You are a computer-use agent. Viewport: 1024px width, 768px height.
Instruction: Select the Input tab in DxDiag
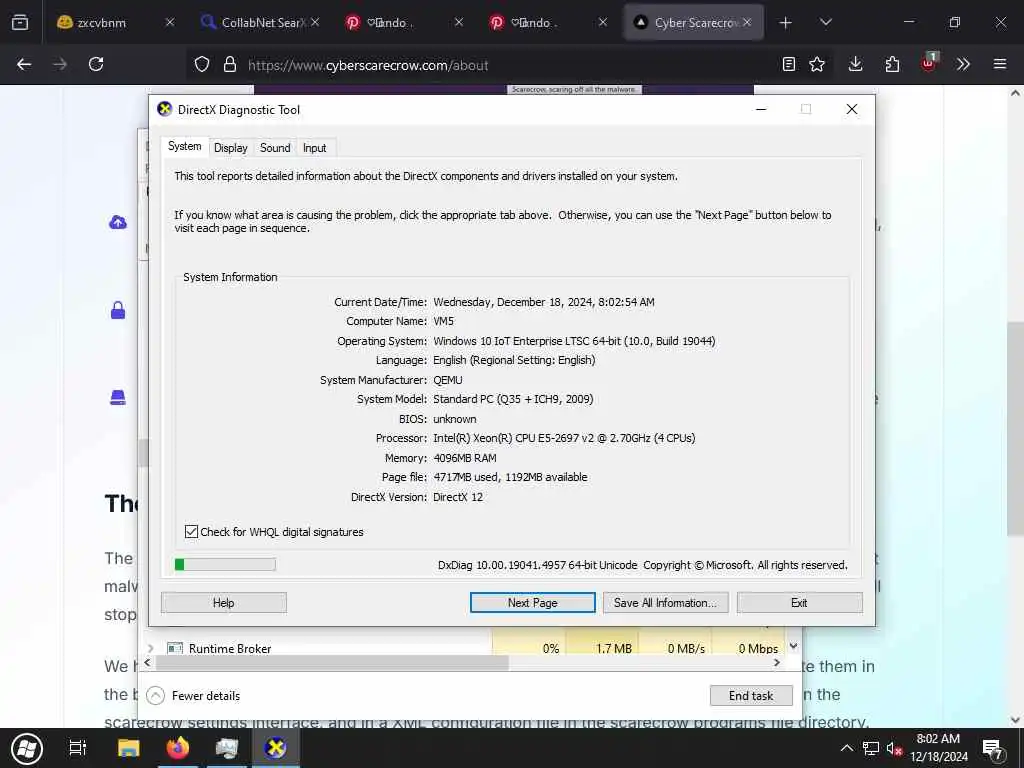click(x=314, y=148)
